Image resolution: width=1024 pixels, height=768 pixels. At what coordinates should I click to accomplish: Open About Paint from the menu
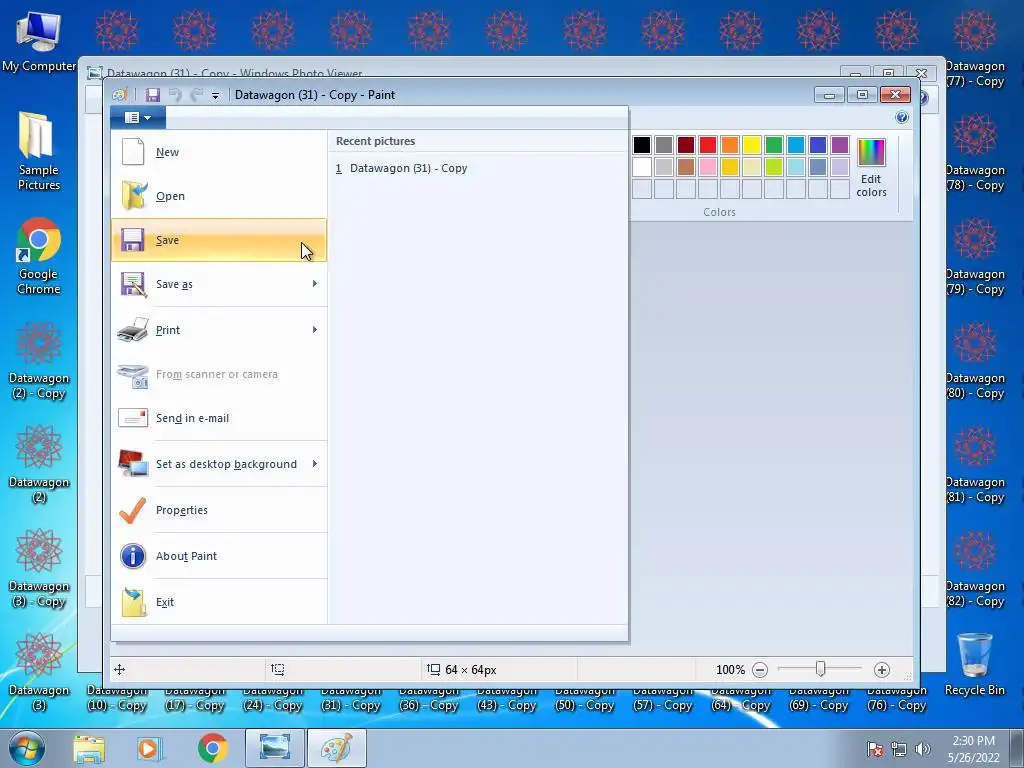point(219,556)
